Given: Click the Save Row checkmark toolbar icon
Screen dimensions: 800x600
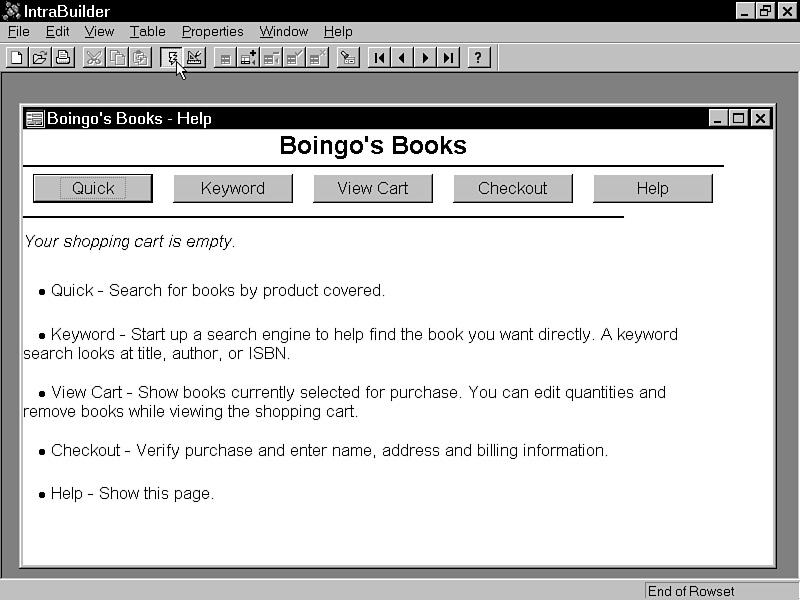Looking at the screenshot, I should click(295, 57).
